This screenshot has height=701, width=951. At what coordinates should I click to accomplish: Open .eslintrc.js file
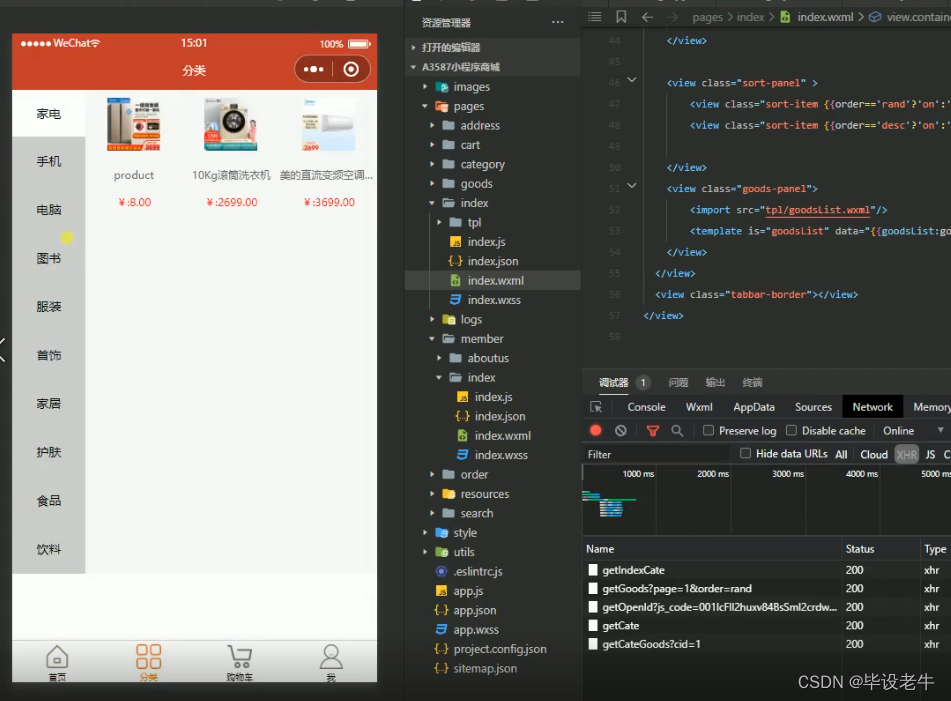click(x=478, y=572)
